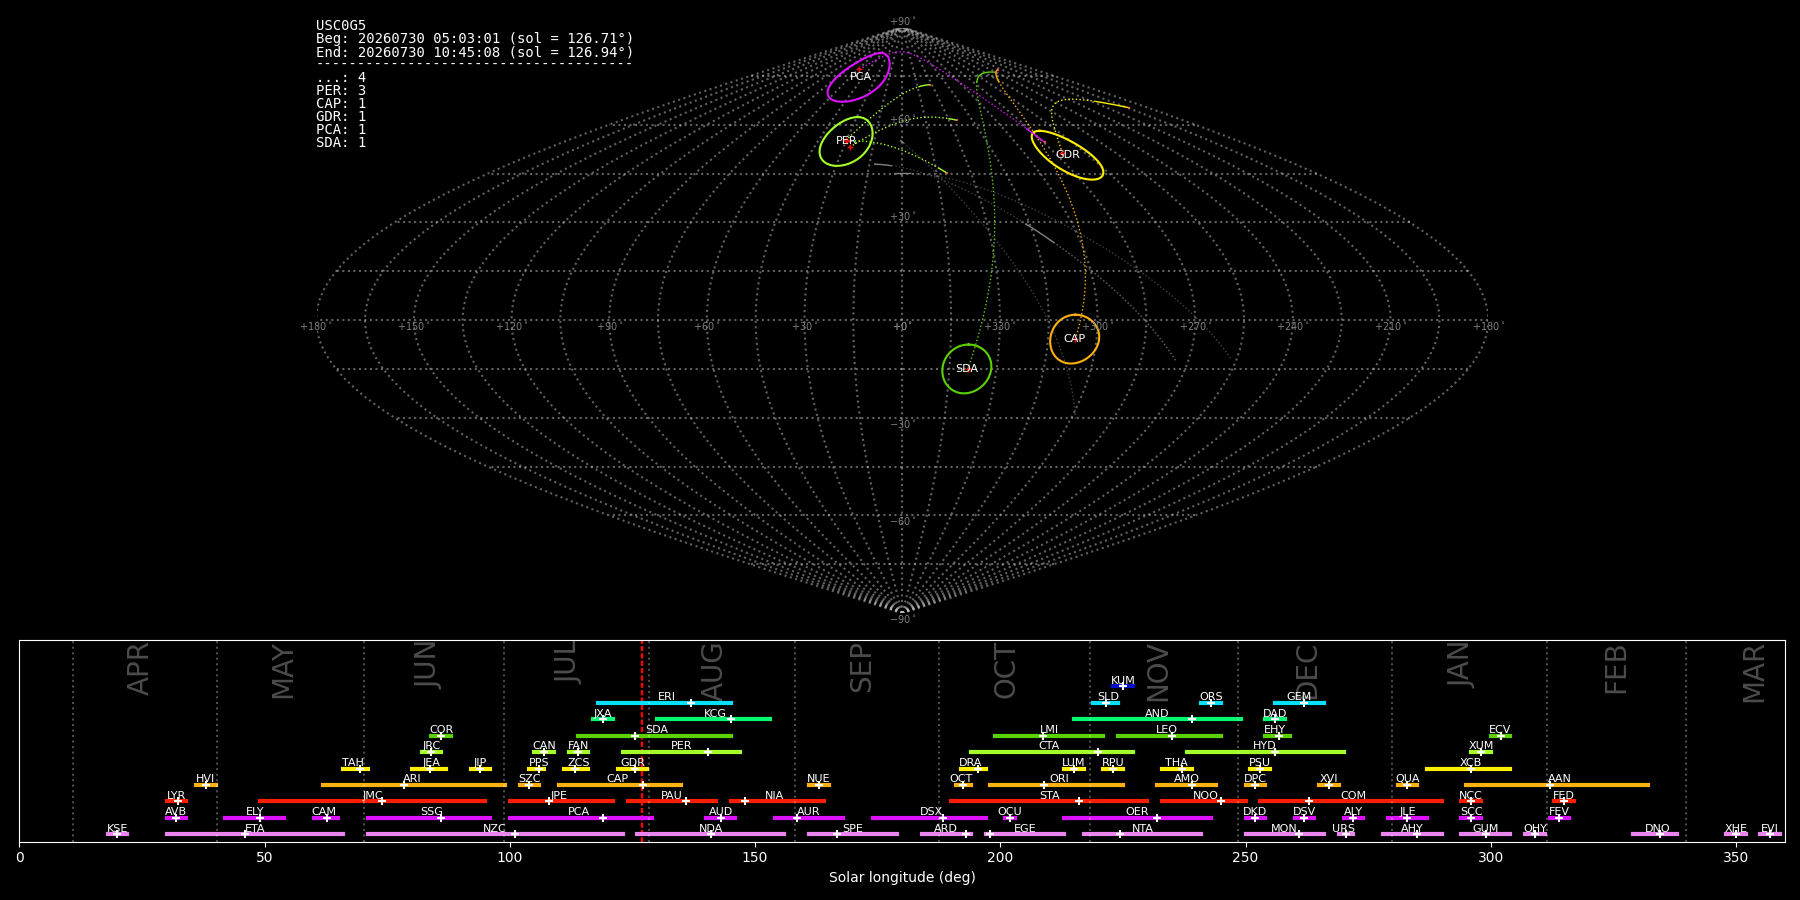Click the cyan ERI shower bar
The image size is (1800, 900).
664,703
